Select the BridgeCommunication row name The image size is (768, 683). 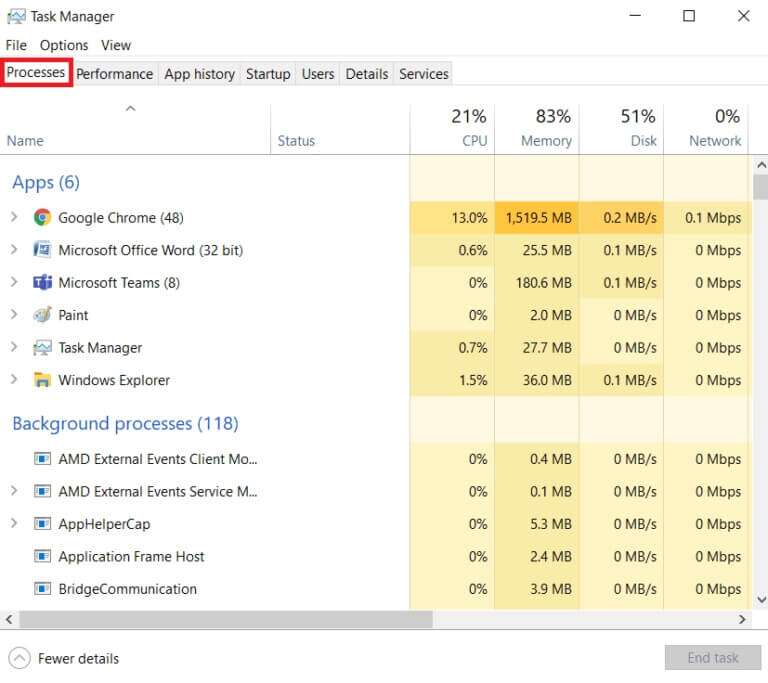(127, 589)
